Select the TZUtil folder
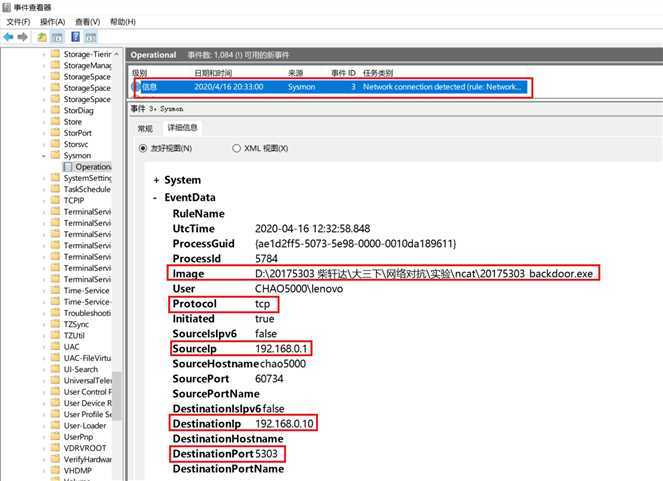The image size is (663, 481). point(74,336)
